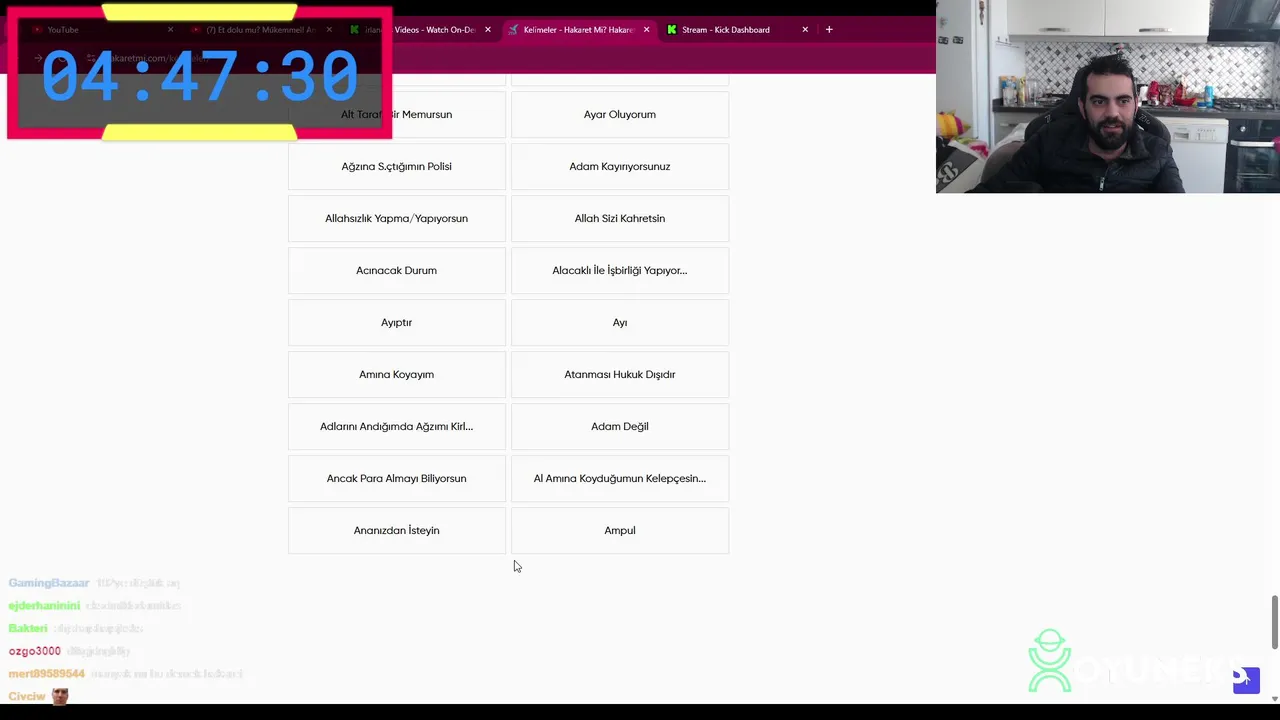The width and height of the screenshot is (1280, 720).
Task: Click chat username ozgo3000
Action: coord(35,651)
